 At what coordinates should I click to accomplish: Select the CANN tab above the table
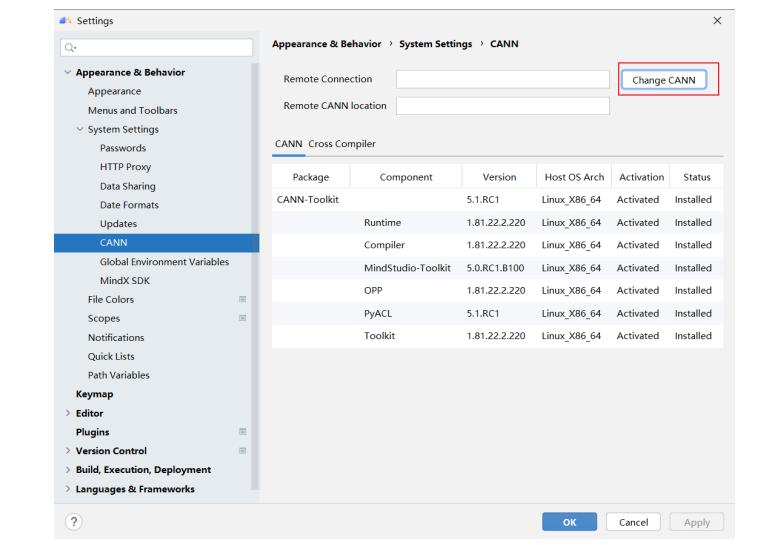[288, 144]
